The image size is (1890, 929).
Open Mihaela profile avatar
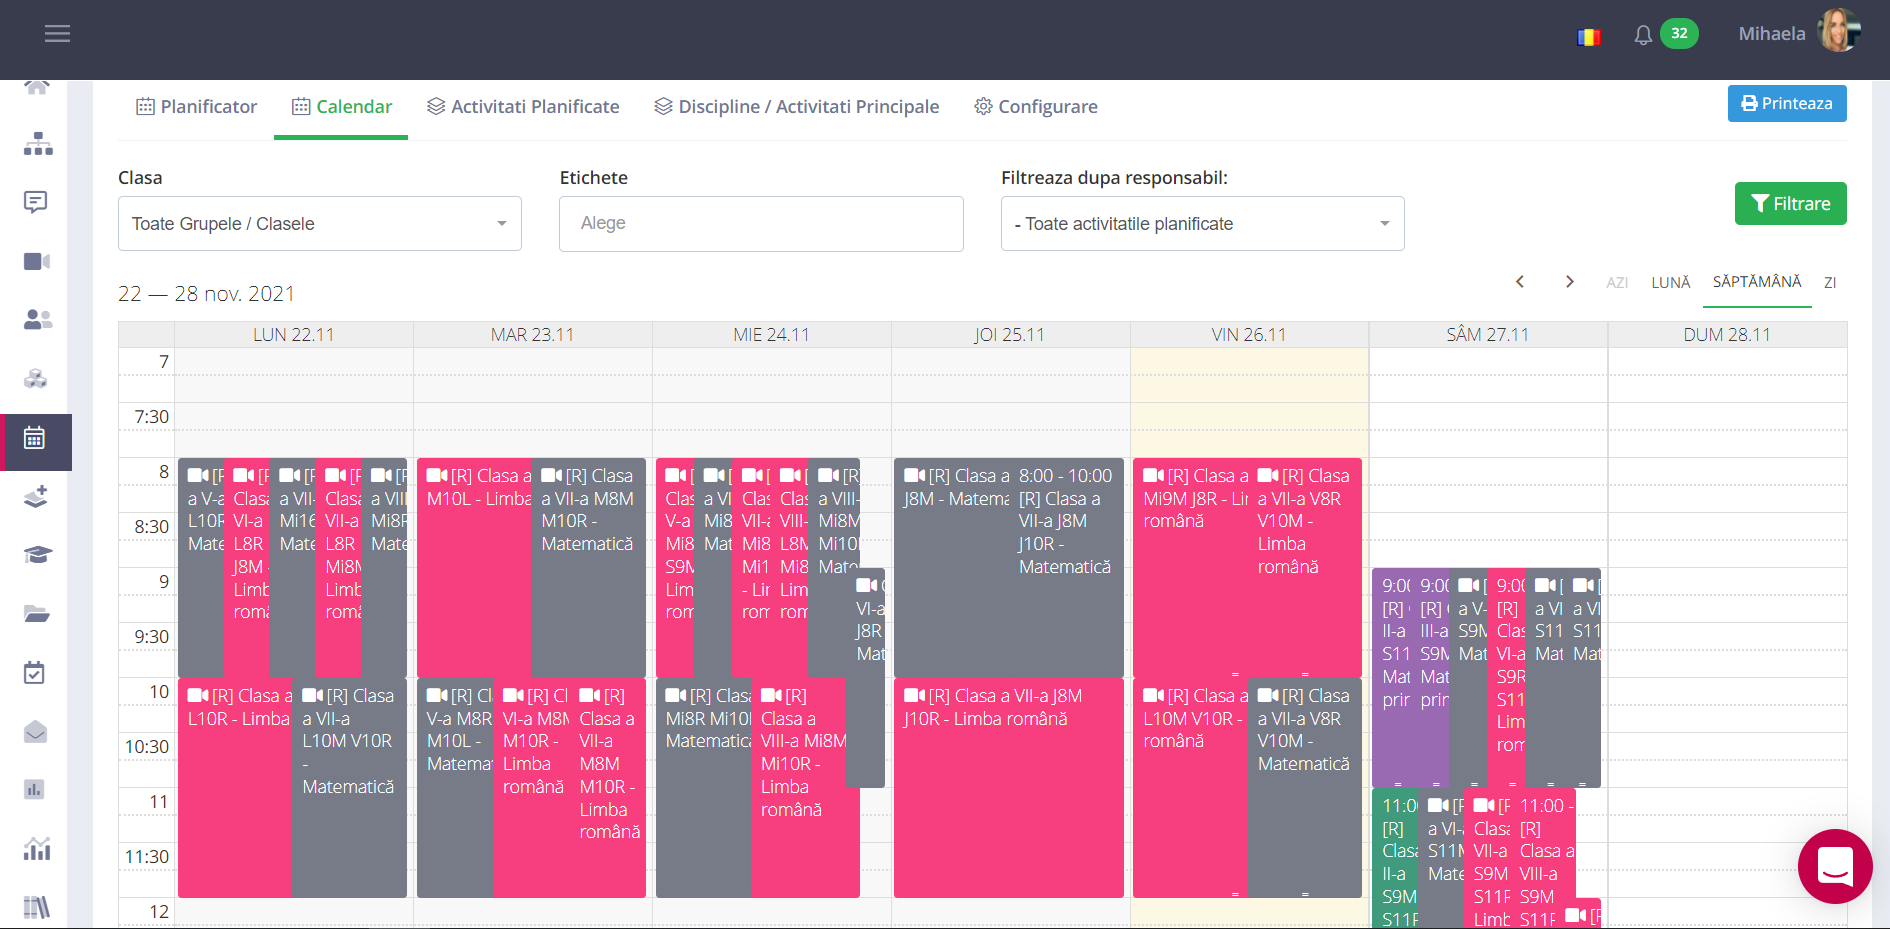(1839, 32)
